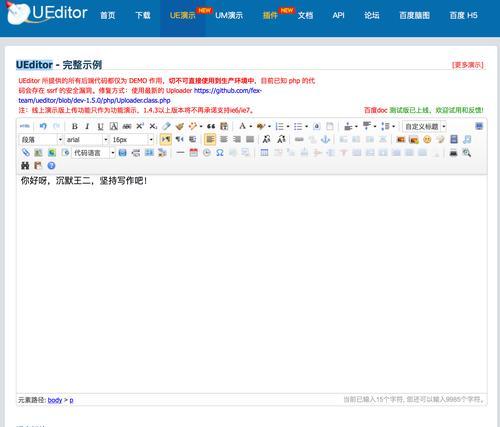Redo the last undone edit
Image resolution: width=500 pixels, height=427 pixels.
(56, 126)
